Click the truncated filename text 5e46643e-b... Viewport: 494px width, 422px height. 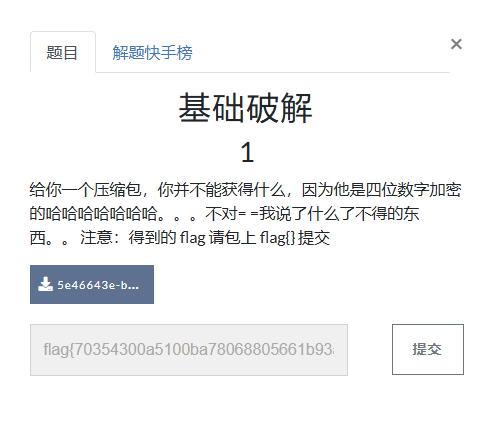pyautogui.click(x=98, y=285)
